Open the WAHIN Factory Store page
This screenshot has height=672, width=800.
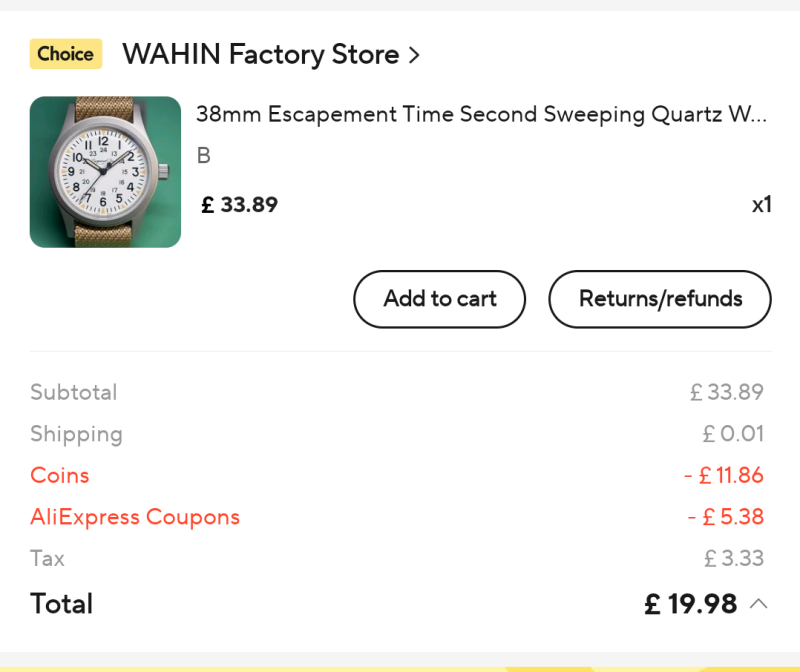click(260, 54)
